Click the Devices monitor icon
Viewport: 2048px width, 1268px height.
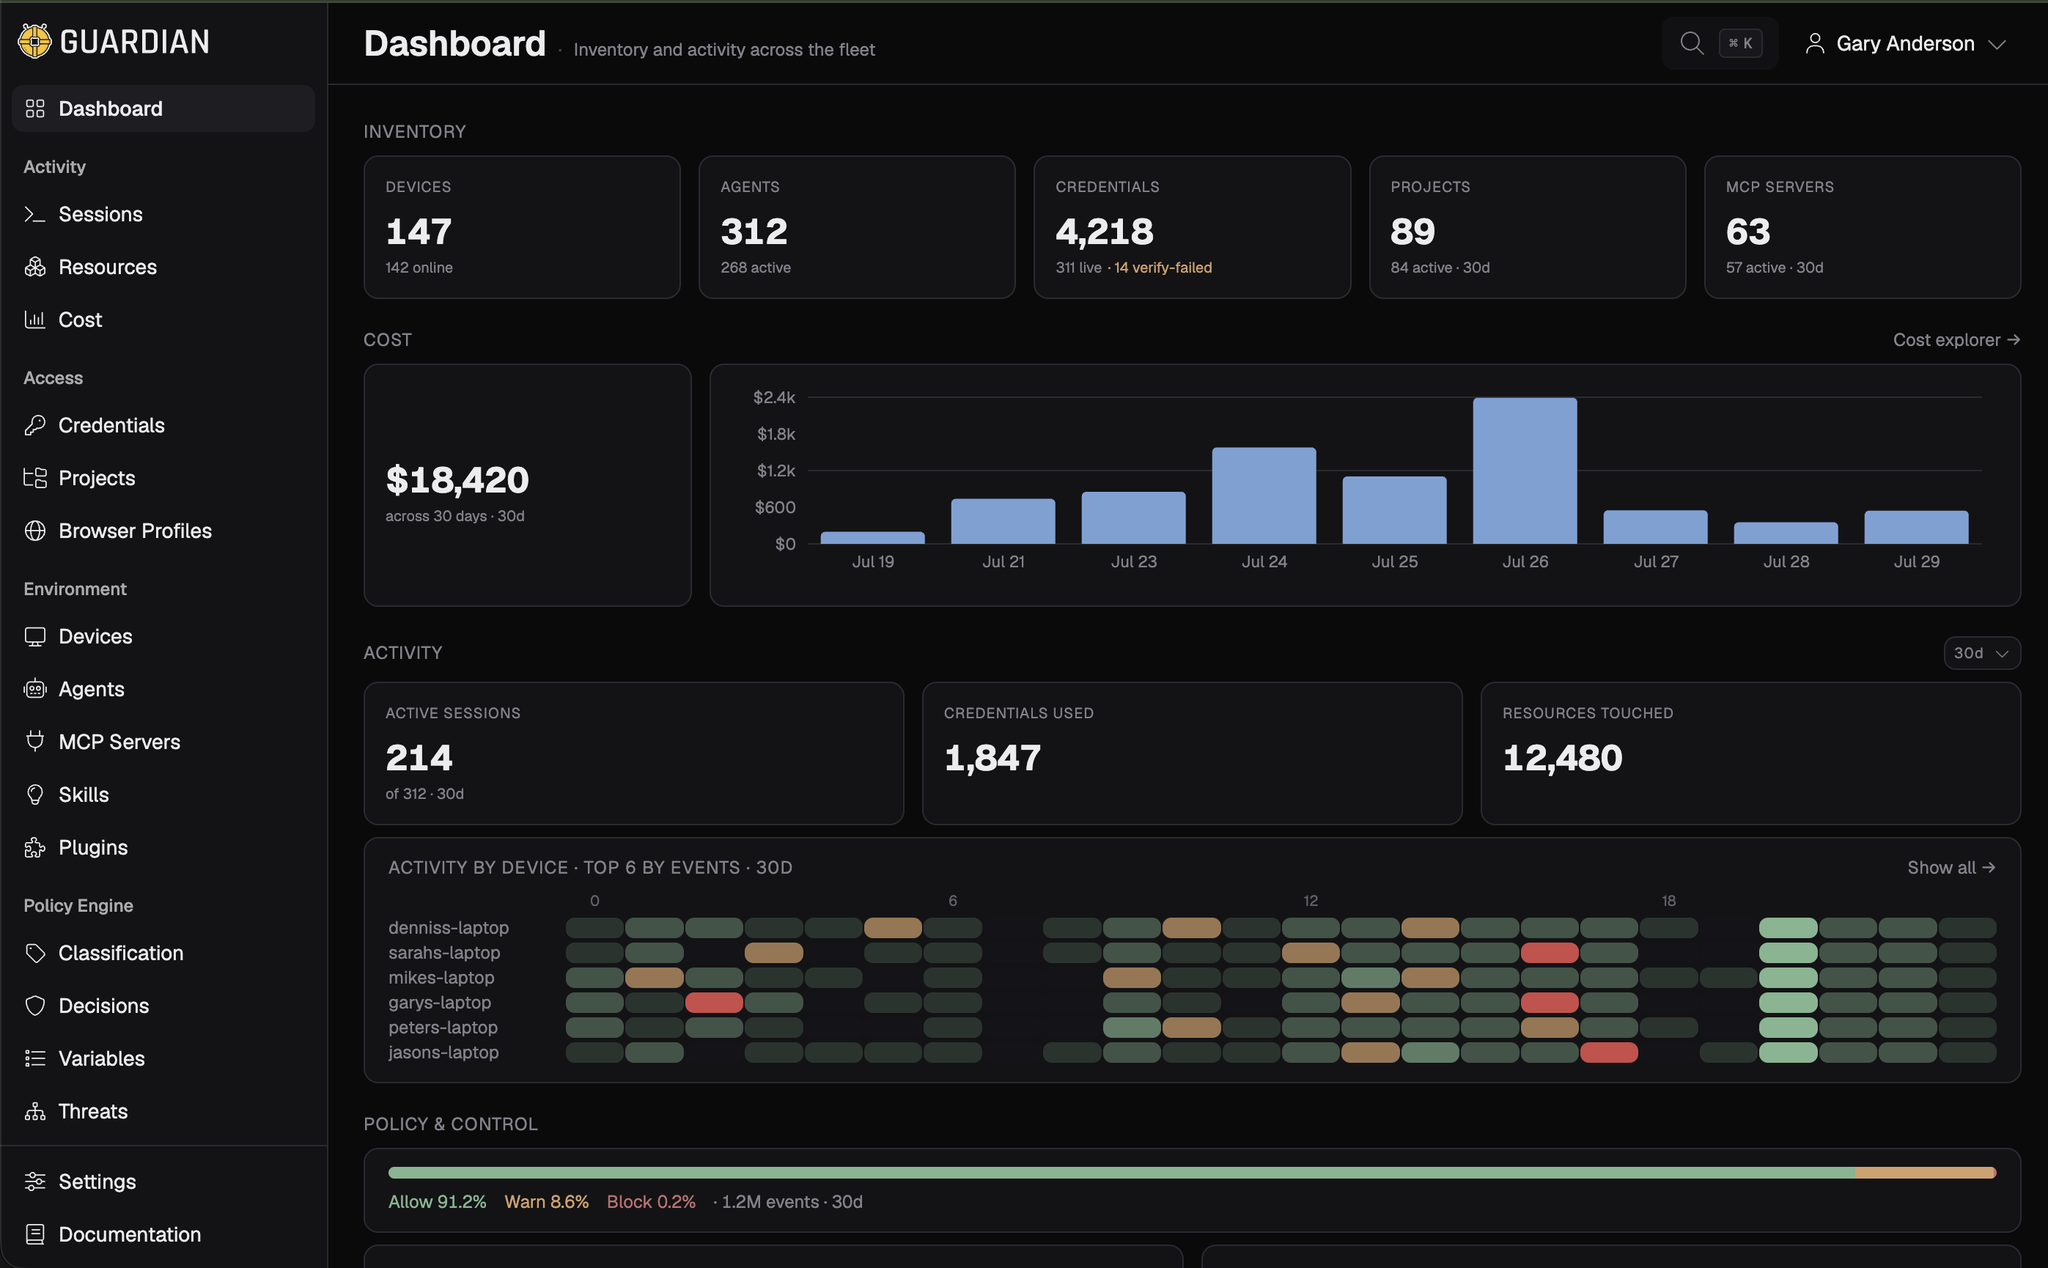35,636
